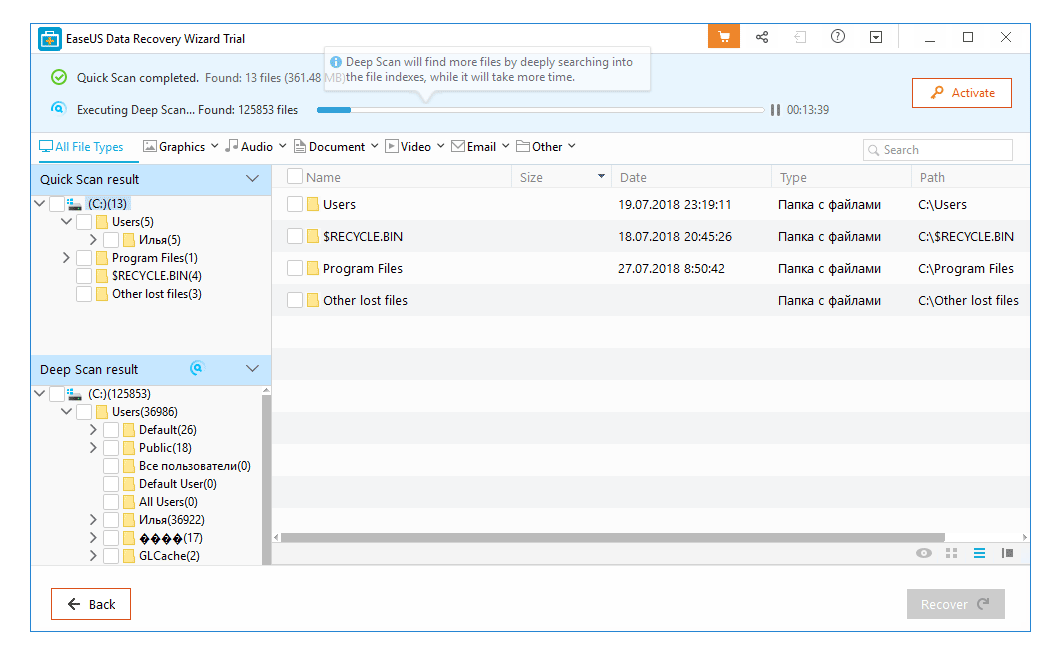Image resolution: width=1062 pixels, height=665 pixels.
Task: Toggle the preview eye icon
Action: point(924,553)
